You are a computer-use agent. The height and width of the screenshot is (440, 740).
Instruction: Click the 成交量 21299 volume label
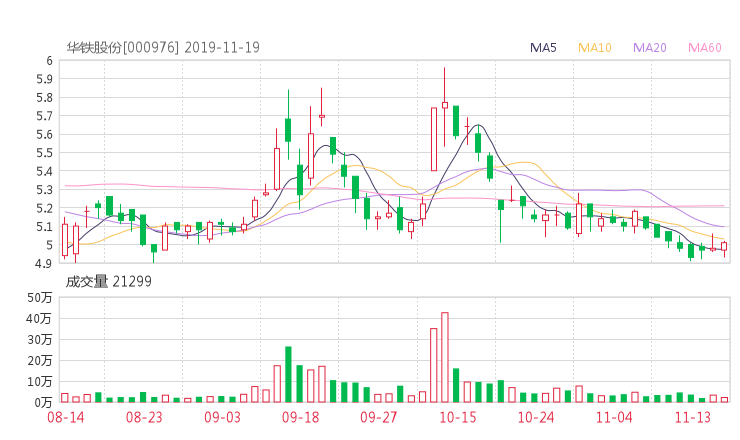point(109,281)
